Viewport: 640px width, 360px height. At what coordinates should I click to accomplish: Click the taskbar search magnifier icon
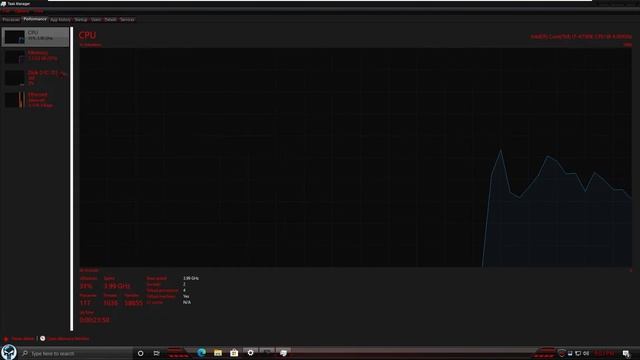tap(25, 353)
